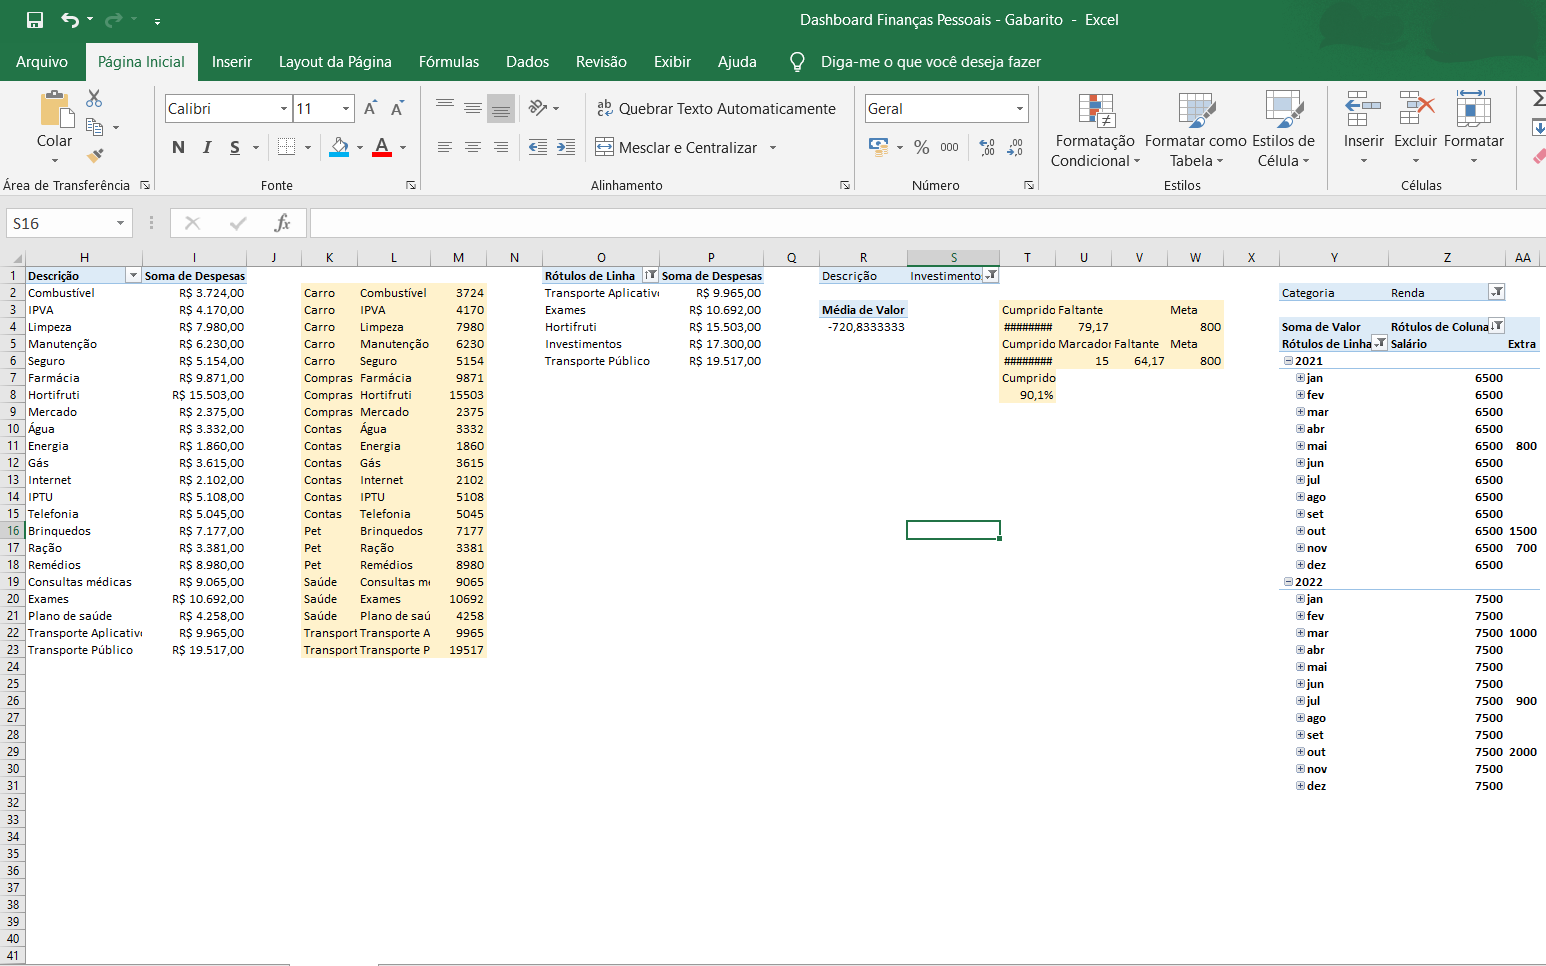Switch to Inserir ribbon tab

232,62
